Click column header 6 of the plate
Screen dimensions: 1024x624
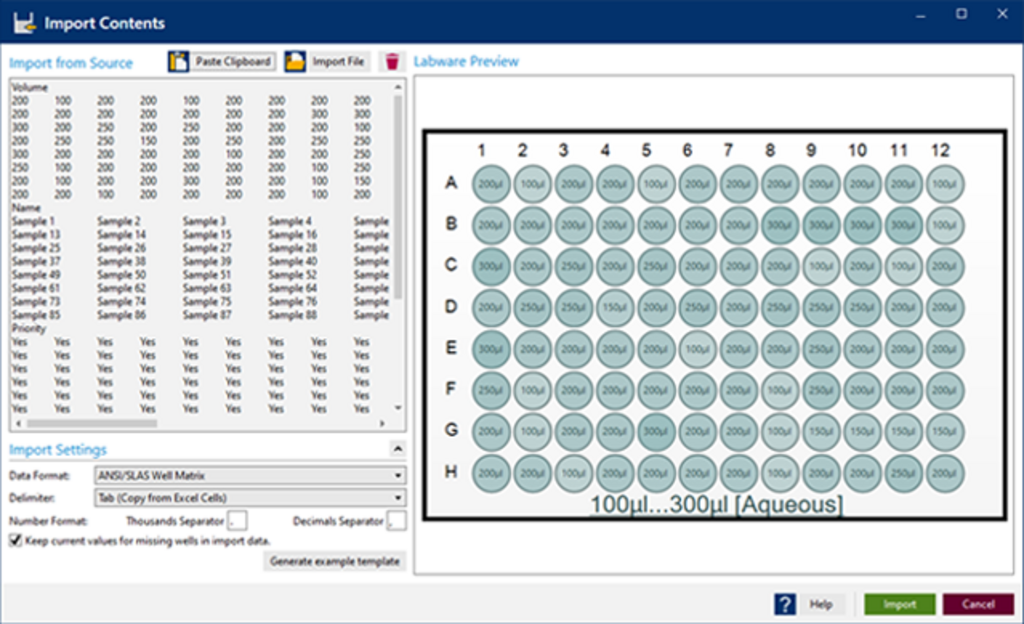[687, 150]
